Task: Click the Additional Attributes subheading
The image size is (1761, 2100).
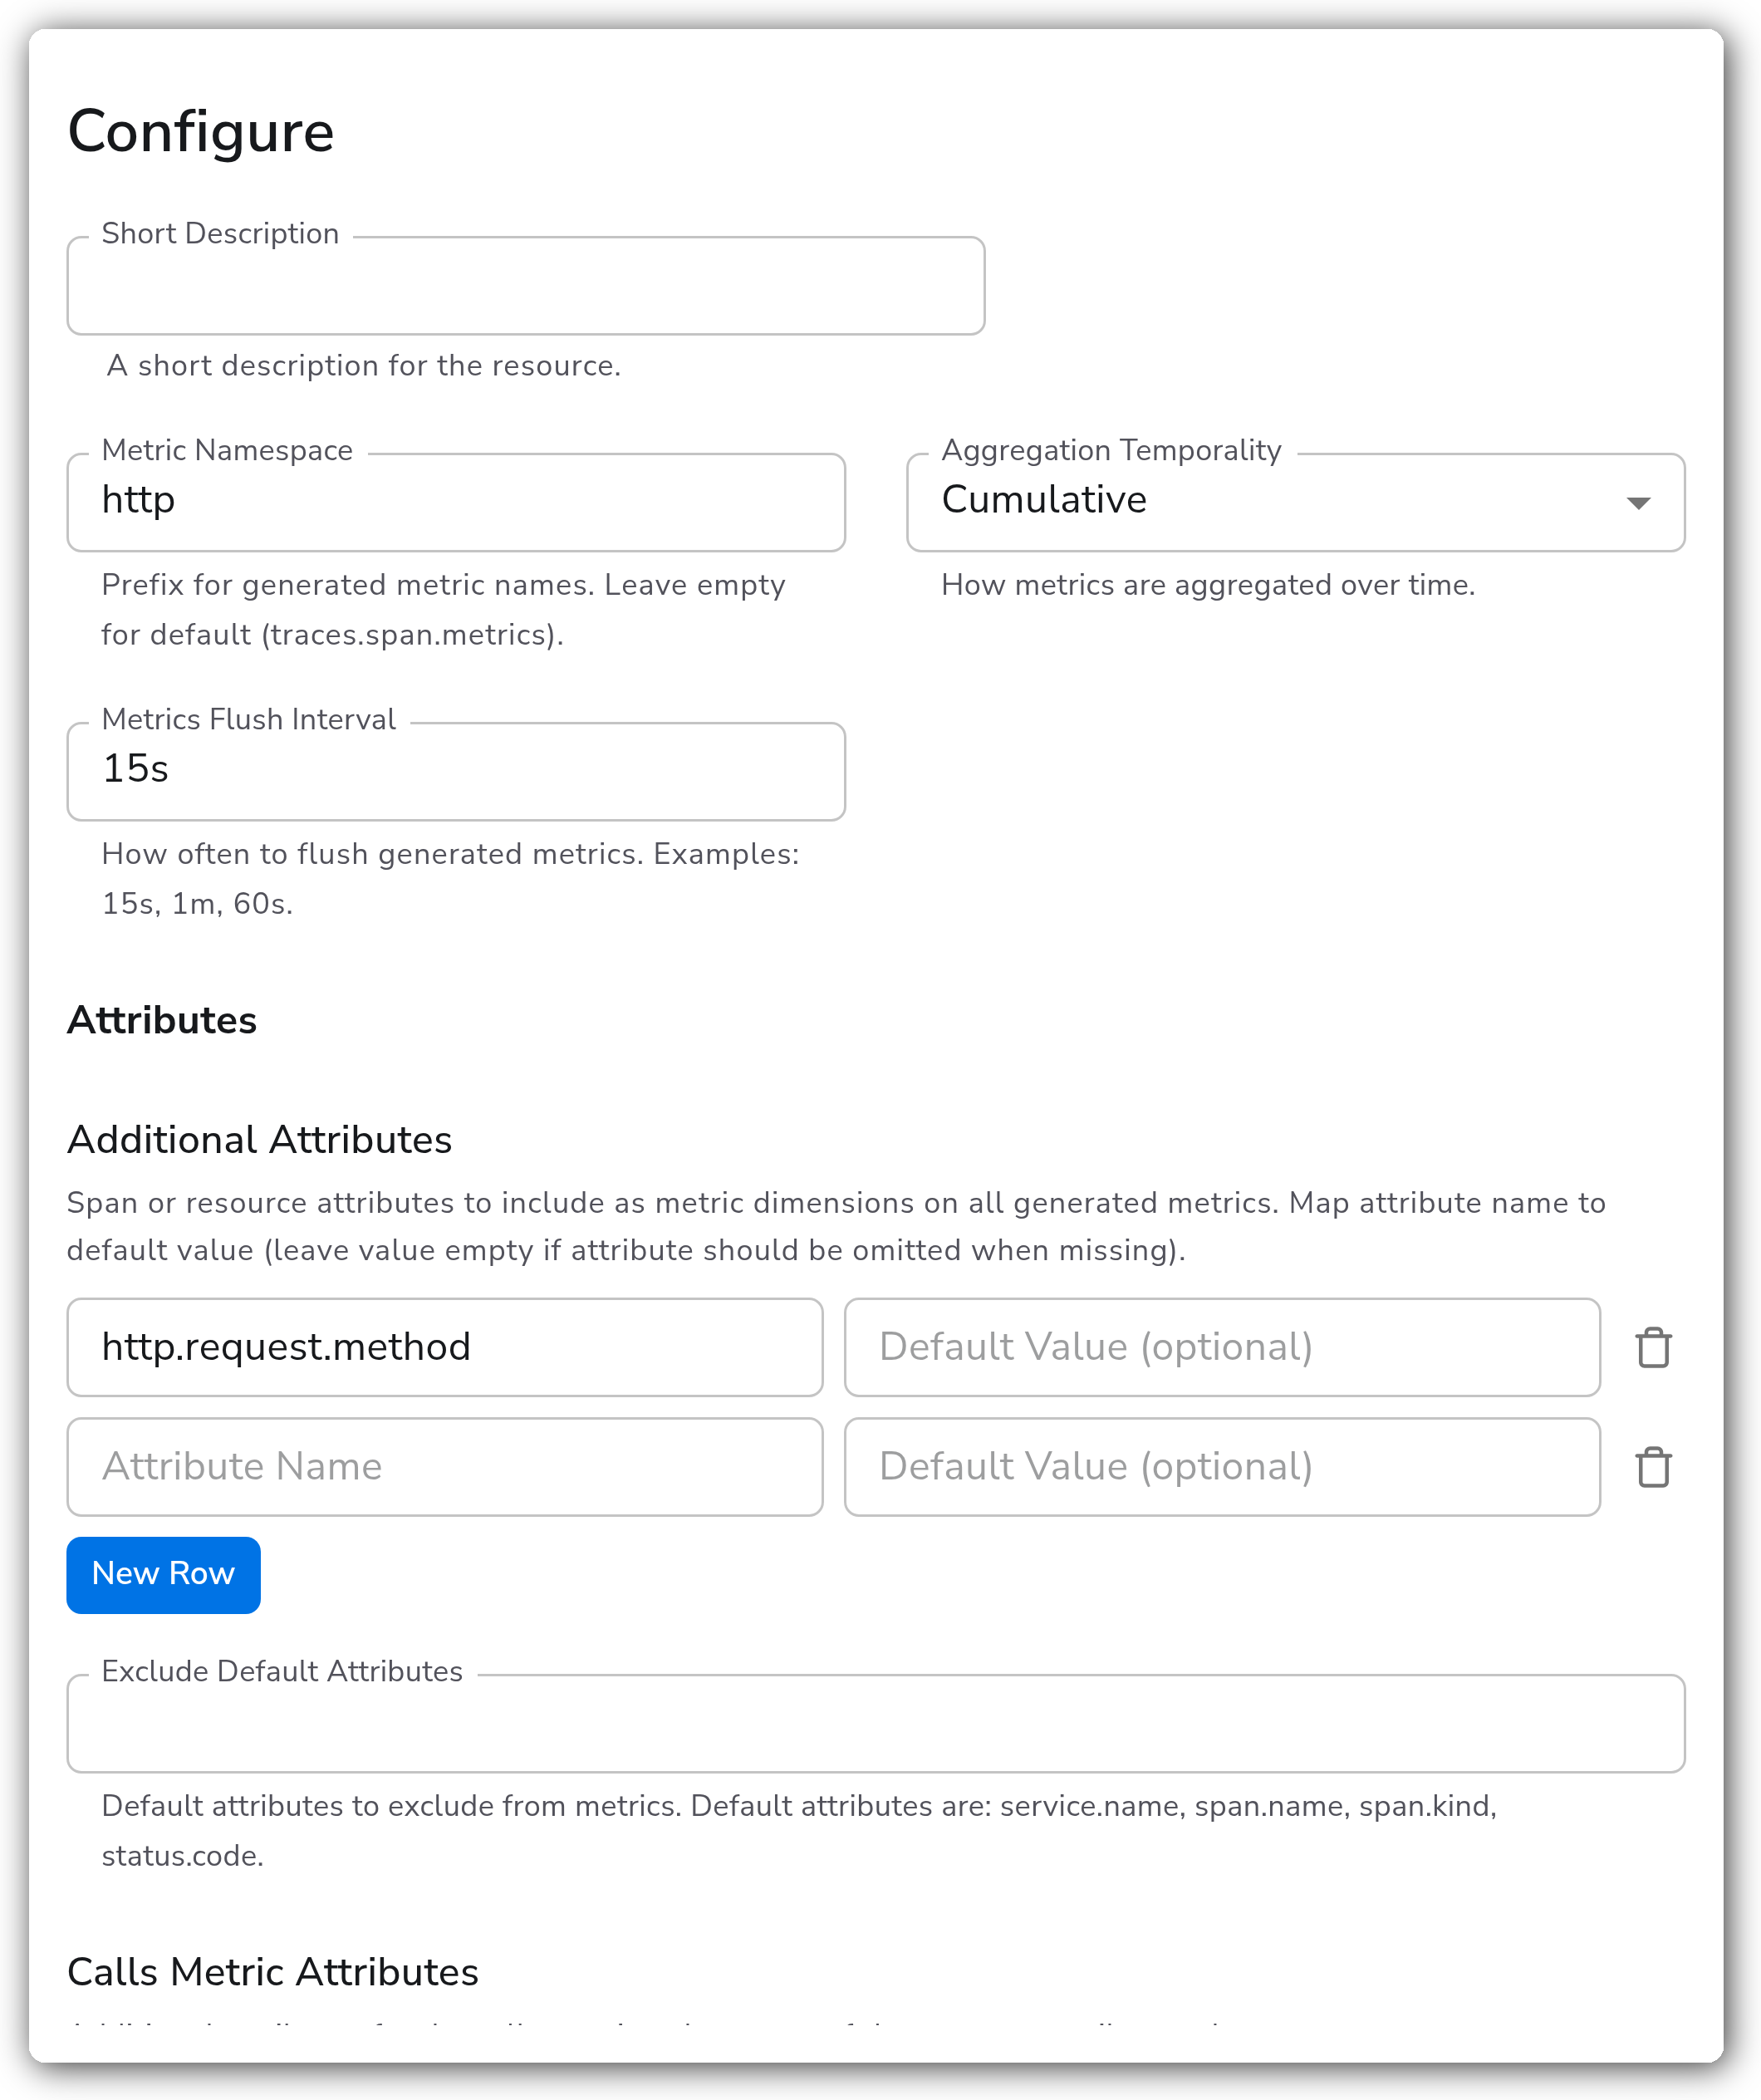Action: tap(260, 1140)
